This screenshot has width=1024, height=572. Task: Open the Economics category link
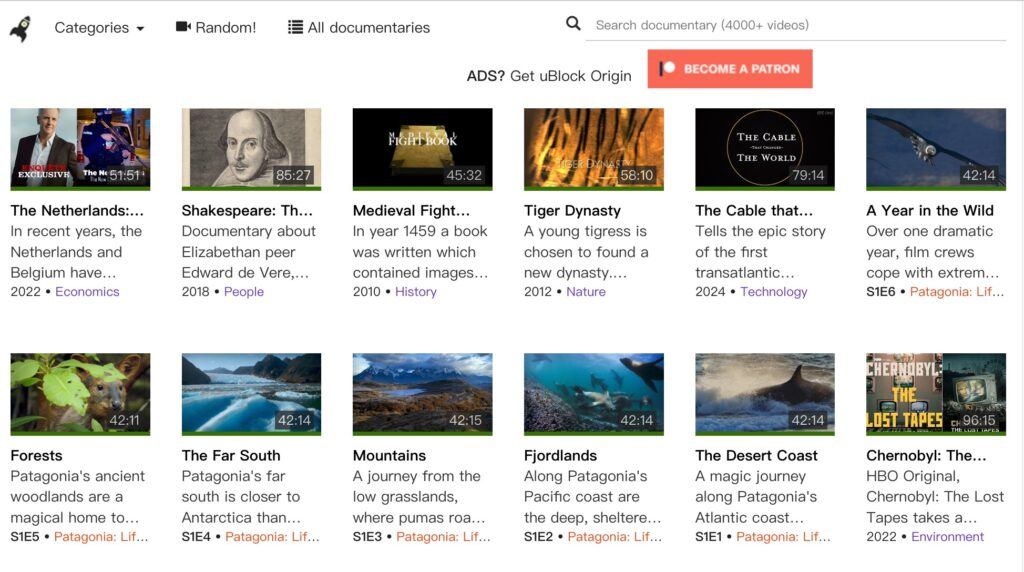pyautogui.click(x=87, y=292)
